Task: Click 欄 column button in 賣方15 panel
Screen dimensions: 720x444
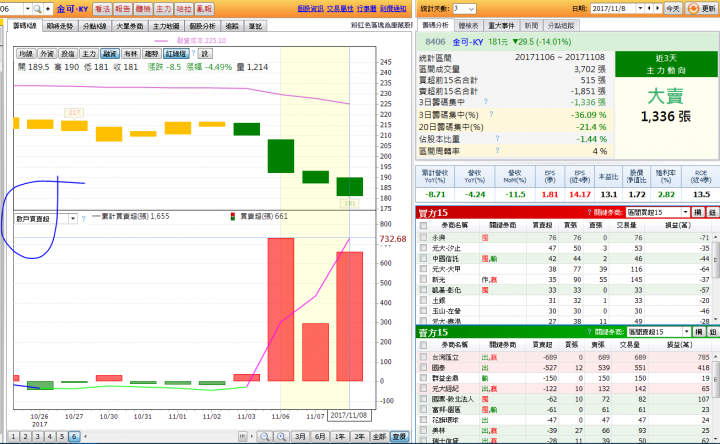Action: click(x=698, y=332)
